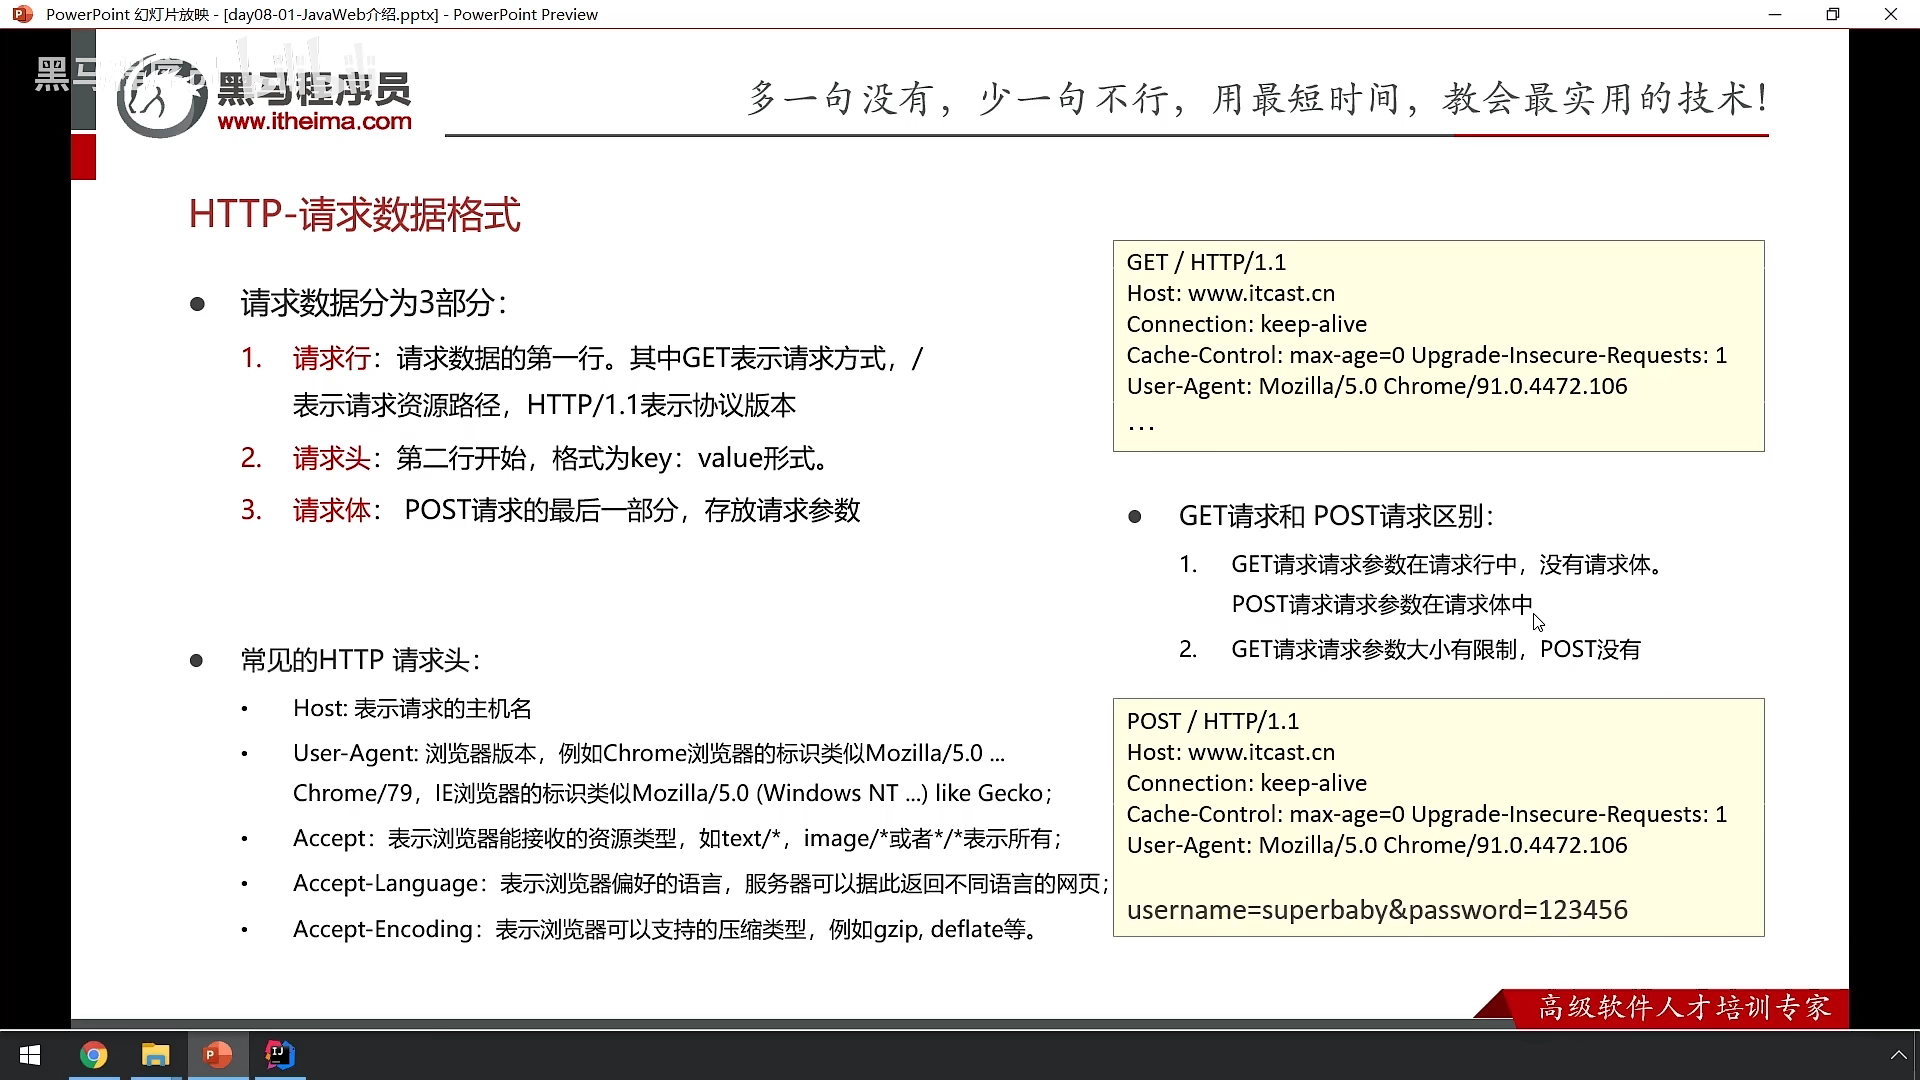Click the www.itheima.com link text
This screenshot has height=1080, width=1920.
314,122
